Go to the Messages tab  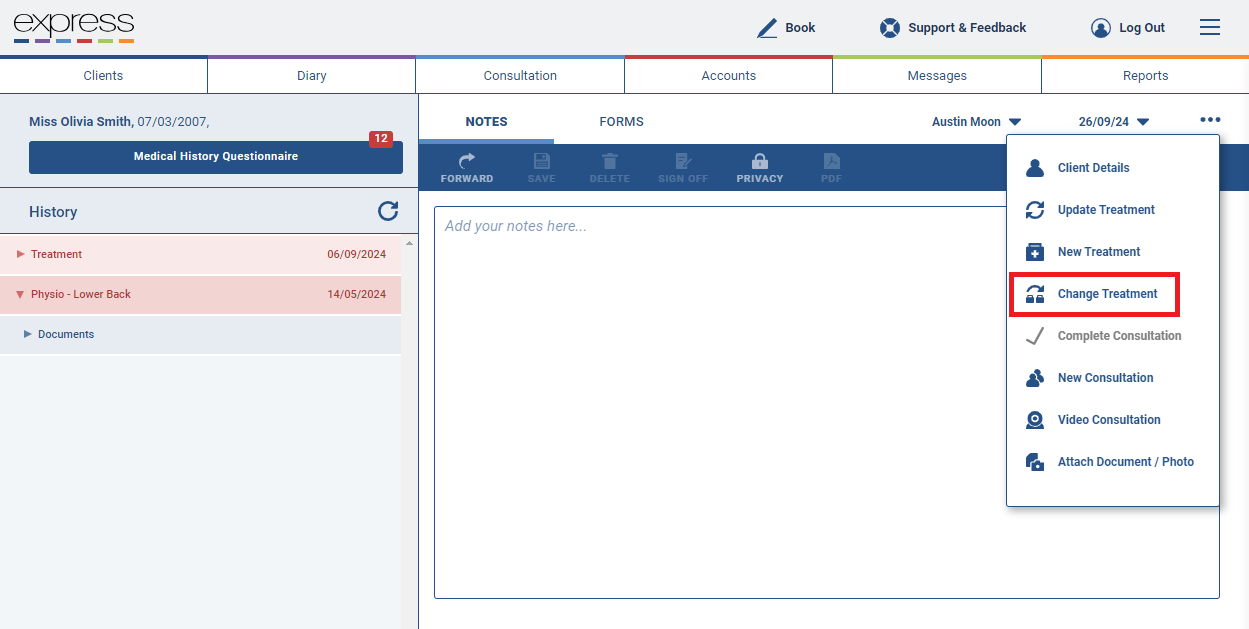pyautogui.click(x=937, y=76)
